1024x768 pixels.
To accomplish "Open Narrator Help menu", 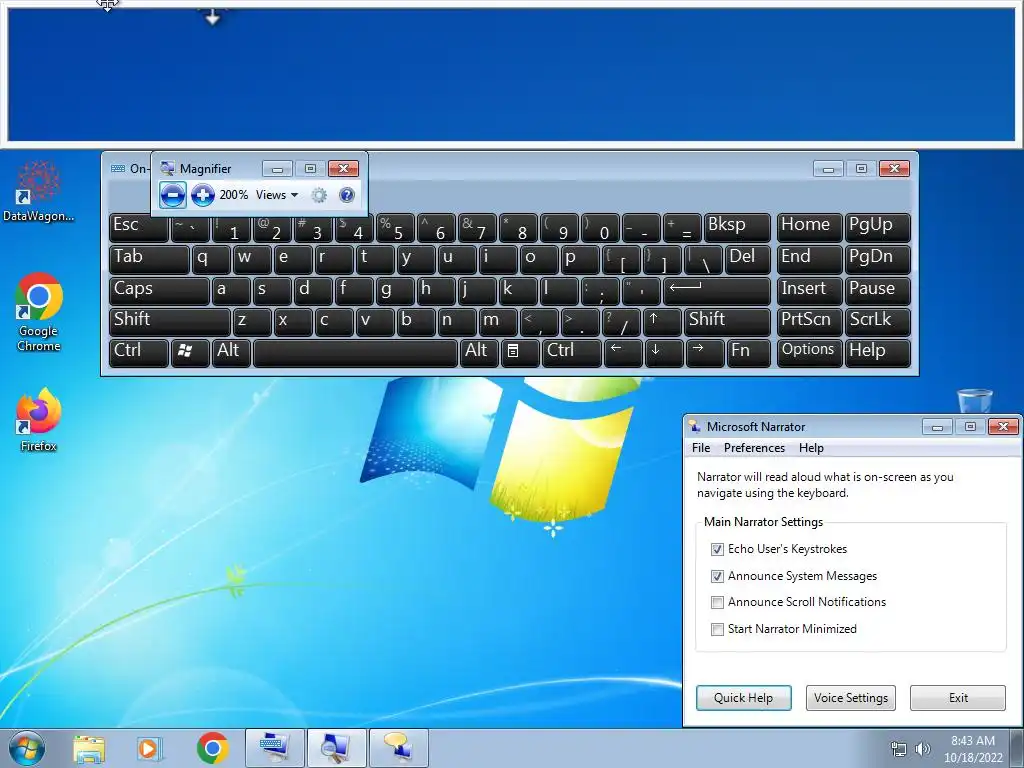I will coord(811,448).
